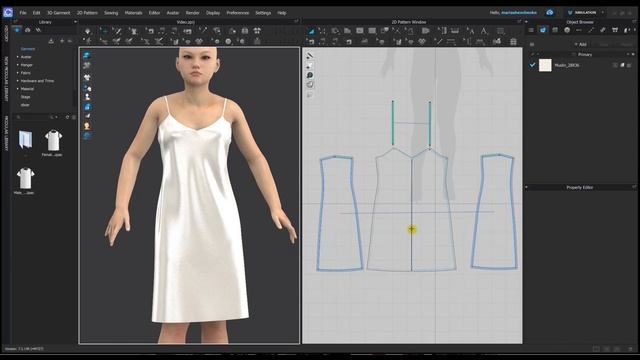Click the bottom blue icon in the 3D window's vertical toolbar
Screen dimensions: 640x360
point(87,136)
